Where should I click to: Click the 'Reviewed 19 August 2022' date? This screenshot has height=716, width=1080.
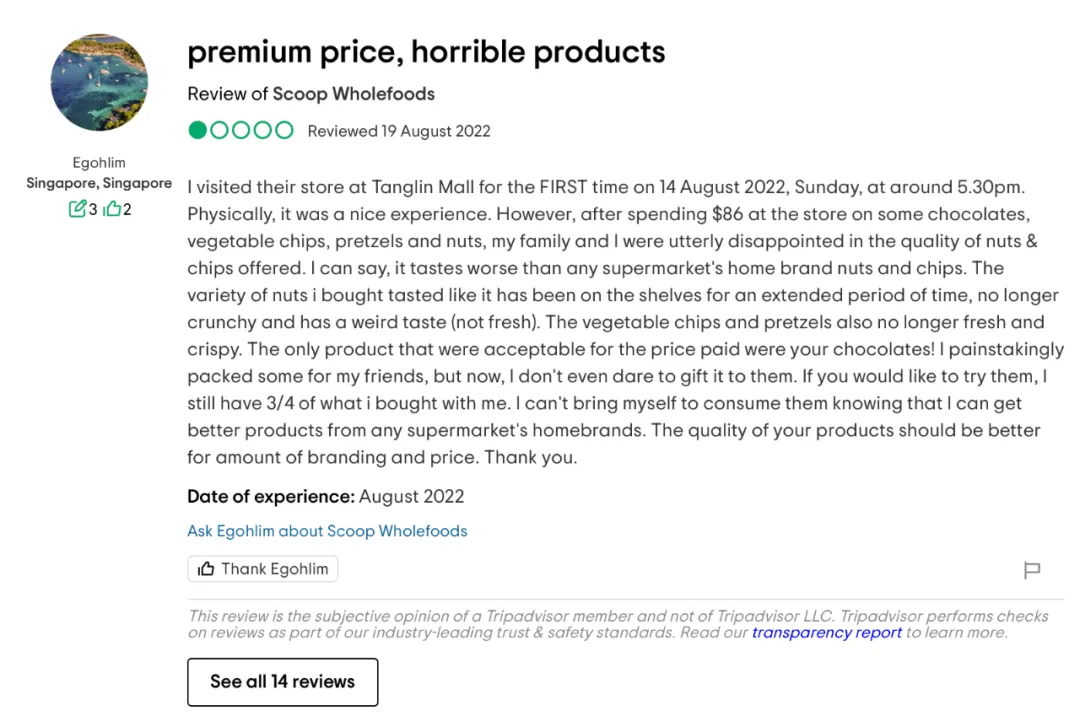point(399,131)
